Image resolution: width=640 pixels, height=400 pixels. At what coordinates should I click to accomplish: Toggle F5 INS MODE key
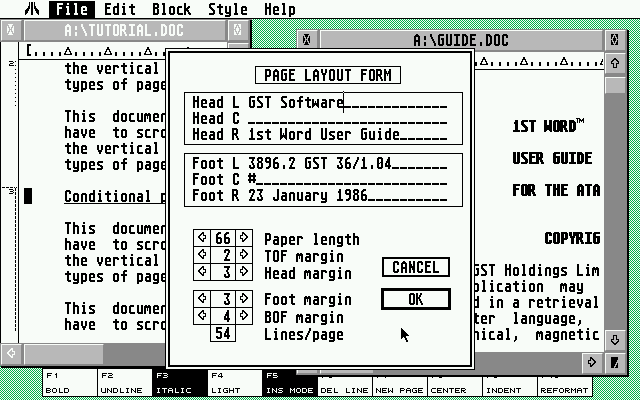290,382
